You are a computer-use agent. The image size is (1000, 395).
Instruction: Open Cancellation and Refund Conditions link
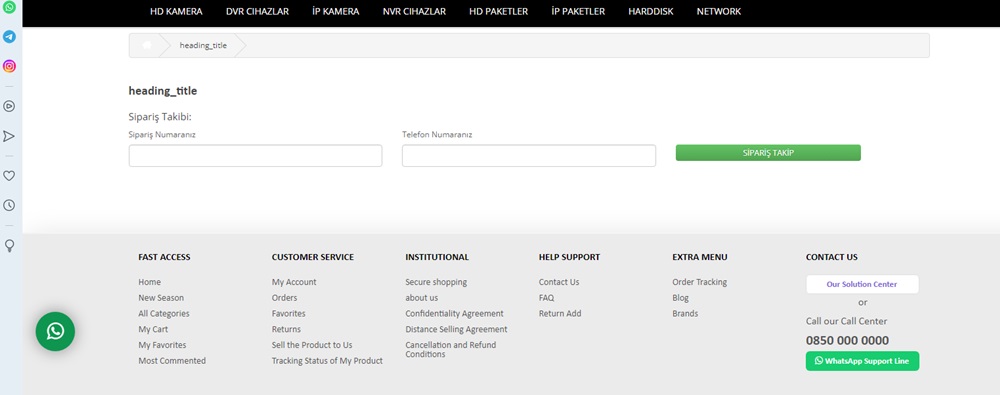451,350
